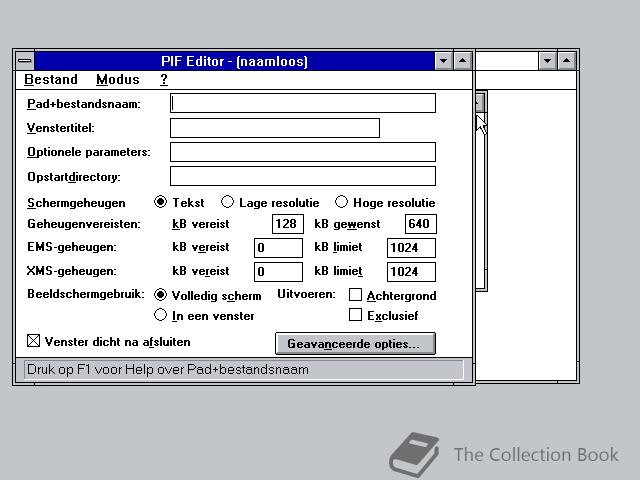Click Geheugenvereisten kB vereist field 128
Screen dimensions: 640x480
tap(288, 224)
